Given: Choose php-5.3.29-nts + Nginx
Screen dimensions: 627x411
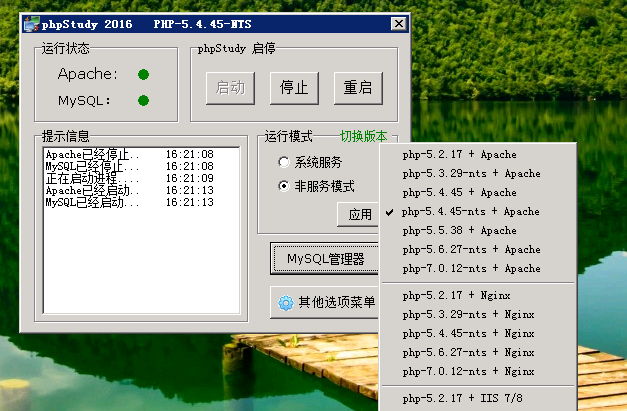Looking at the screenshot, I should pyautogui.click(x=478, y=315).
